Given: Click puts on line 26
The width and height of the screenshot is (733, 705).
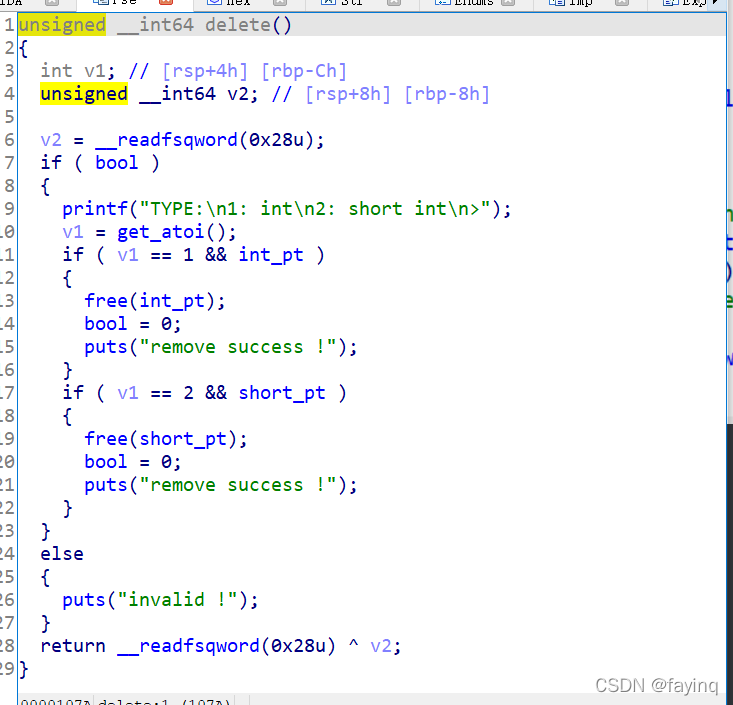Looking at the screenshot, I should click(84, 600).
